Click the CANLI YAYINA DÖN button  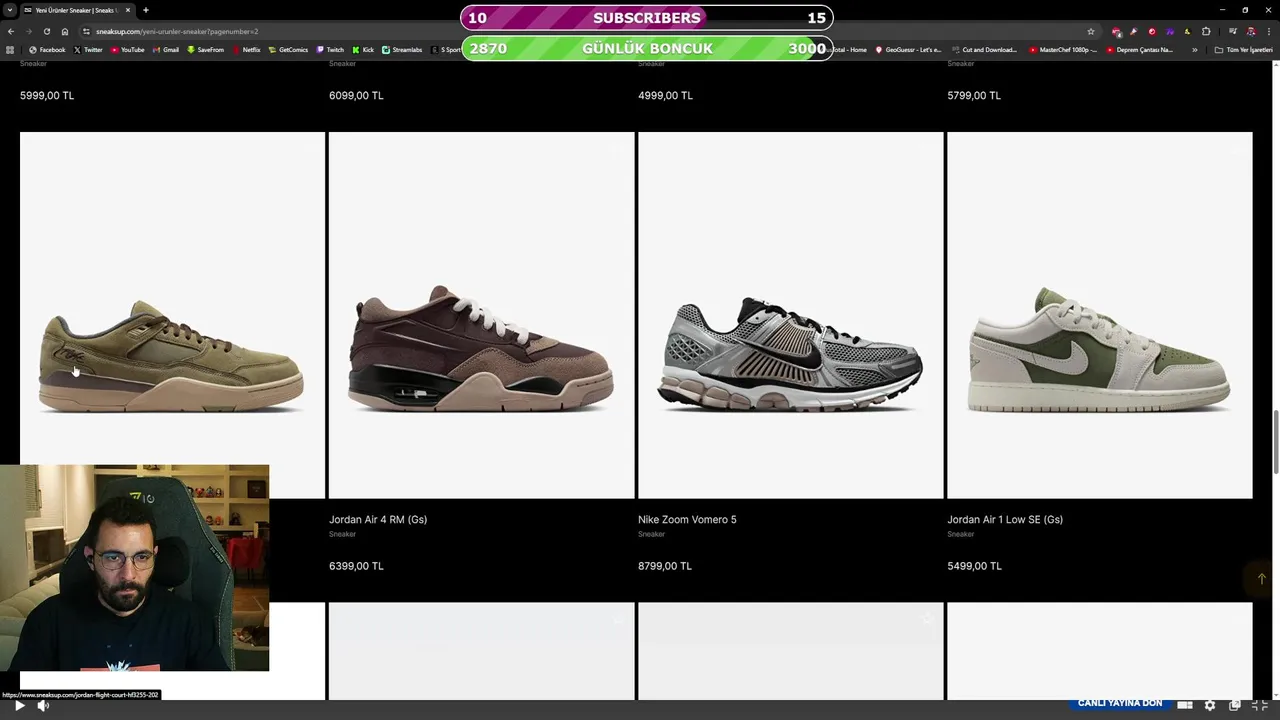click(1120, 703)
